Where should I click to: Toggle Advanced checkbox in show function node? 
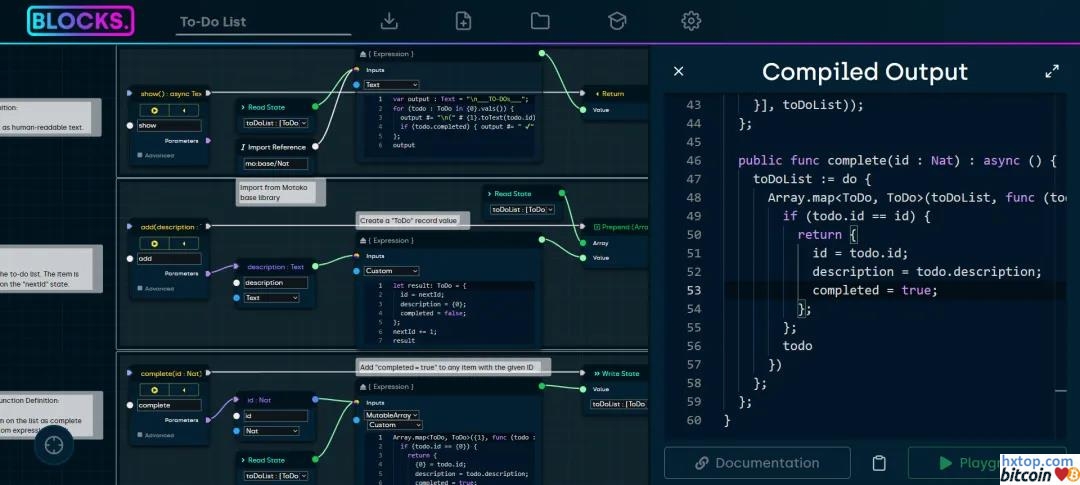point(139,155)
